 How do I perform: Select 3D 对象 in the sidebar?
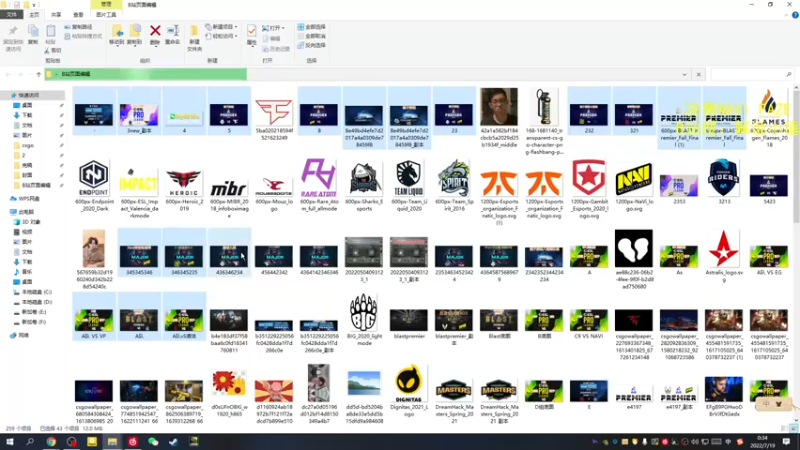click(x=31, y=222)
